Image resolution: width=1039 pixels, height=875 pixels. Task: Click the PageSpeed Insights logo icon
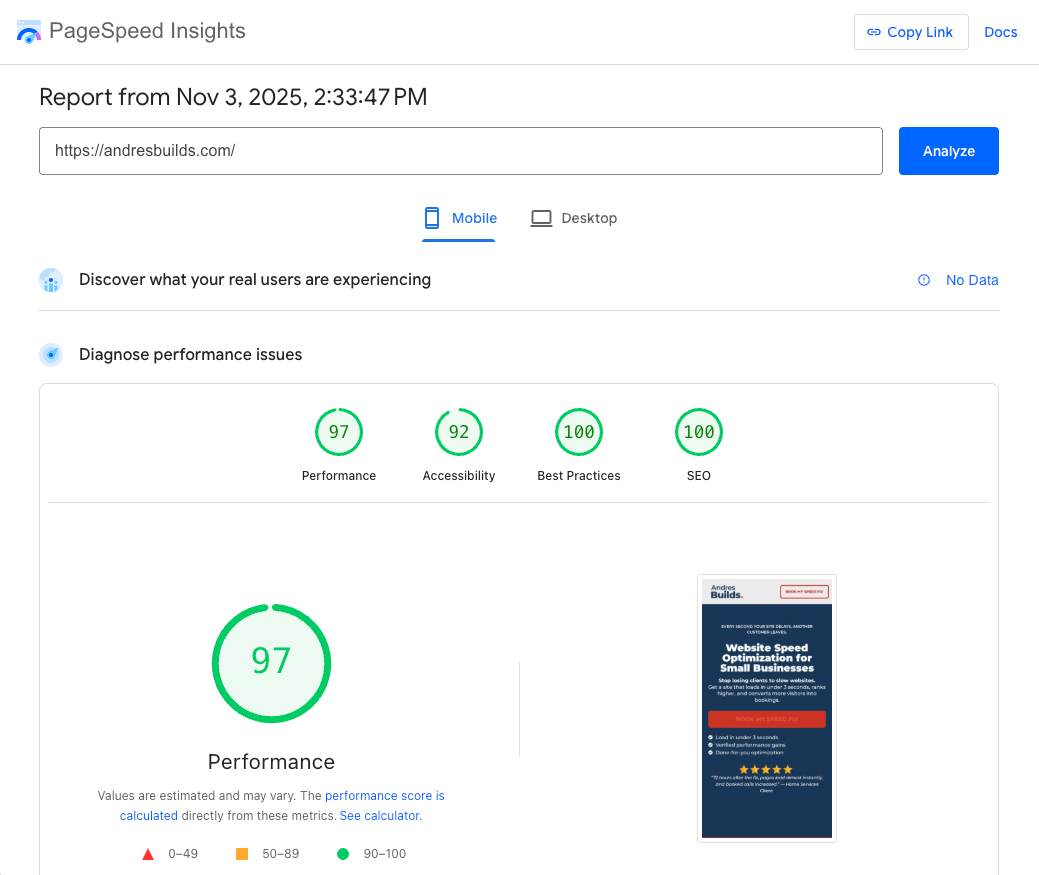[29, 31]
